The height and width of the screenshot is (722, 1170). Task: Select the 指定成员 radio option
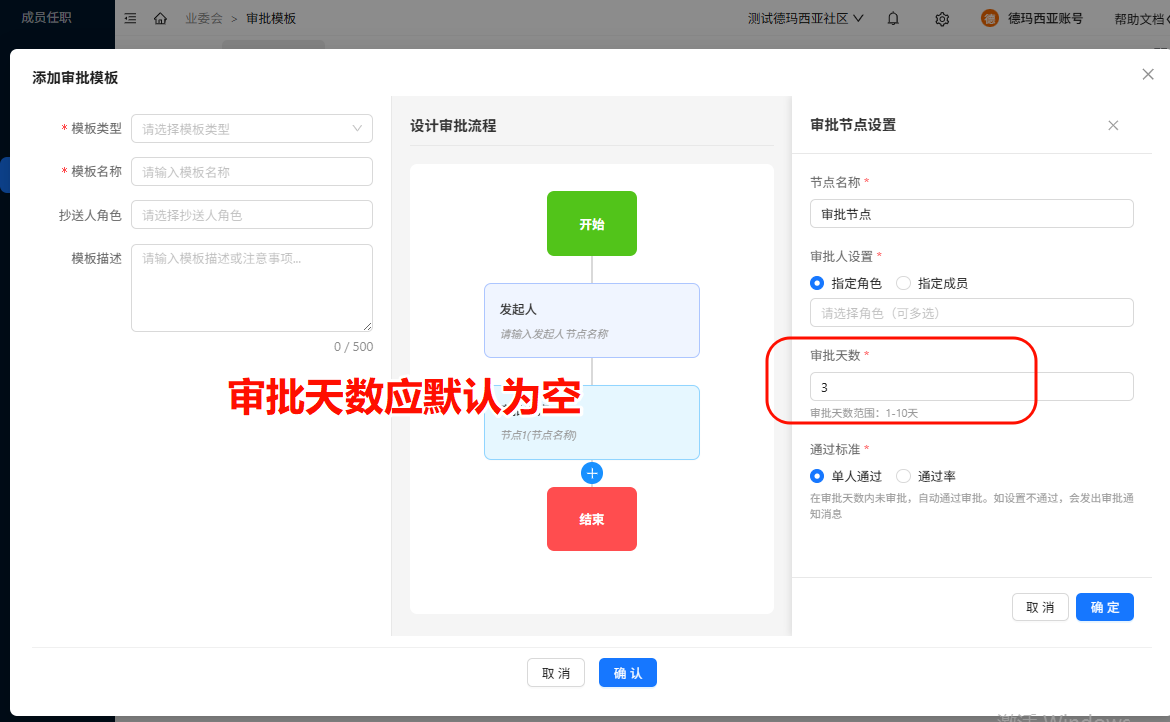904,283
